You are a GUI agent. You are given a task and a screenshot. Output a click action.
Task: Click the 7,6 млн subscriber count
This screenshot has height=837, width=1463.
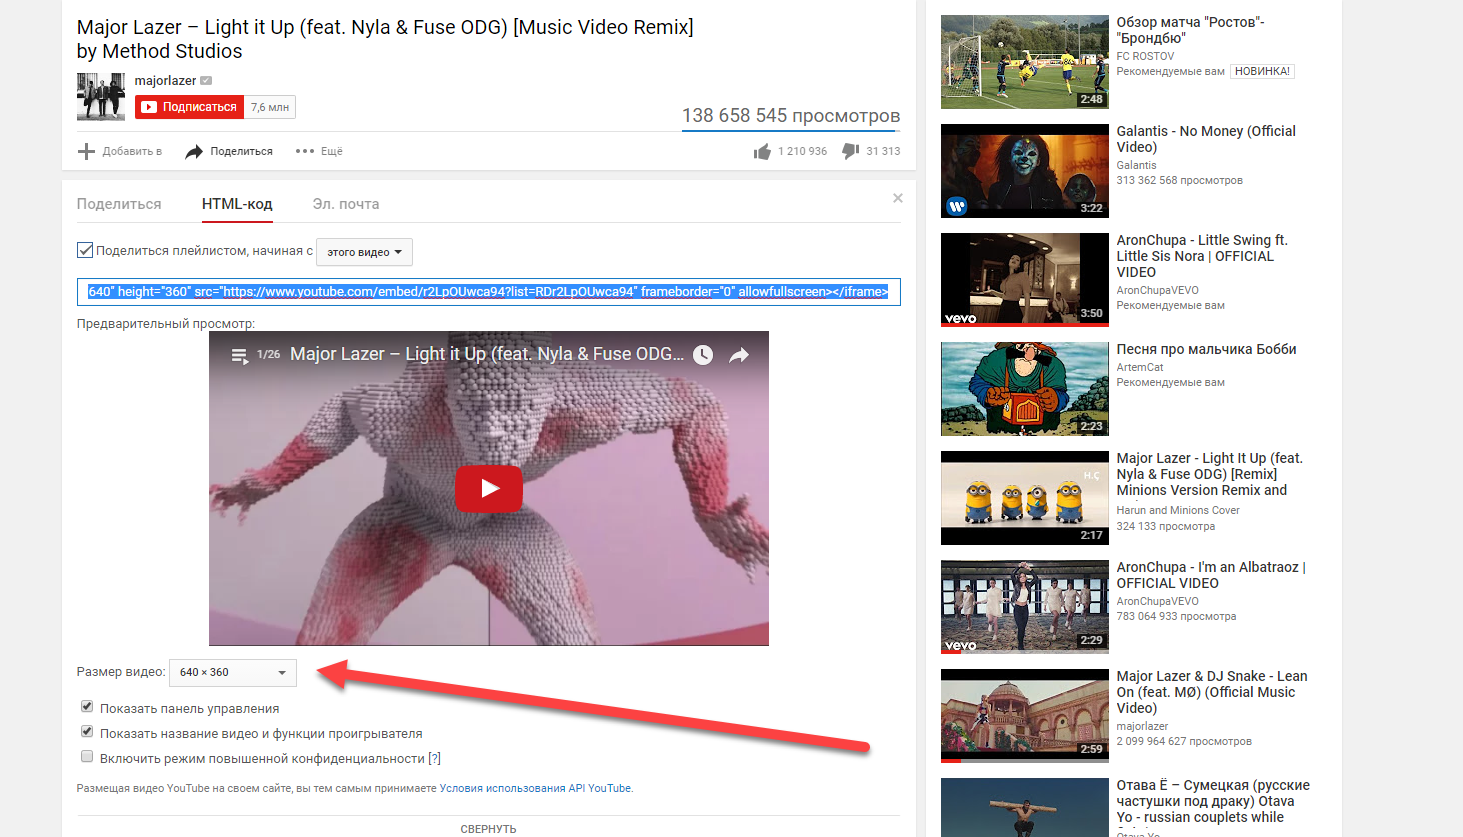pyautogui.click(x=270, y=107)
